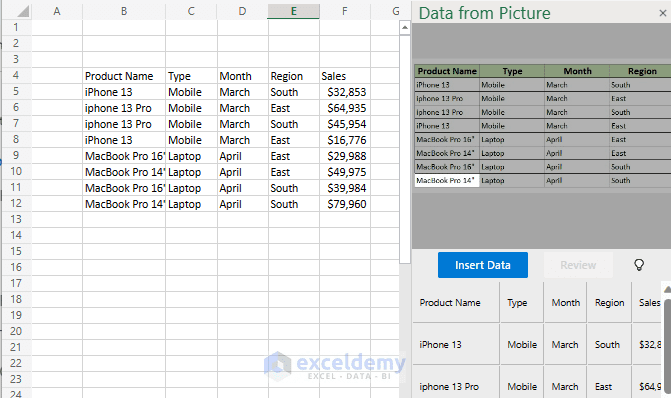Select column D header
Viewport: 671px width, 398px height.
tap(242, 11)
